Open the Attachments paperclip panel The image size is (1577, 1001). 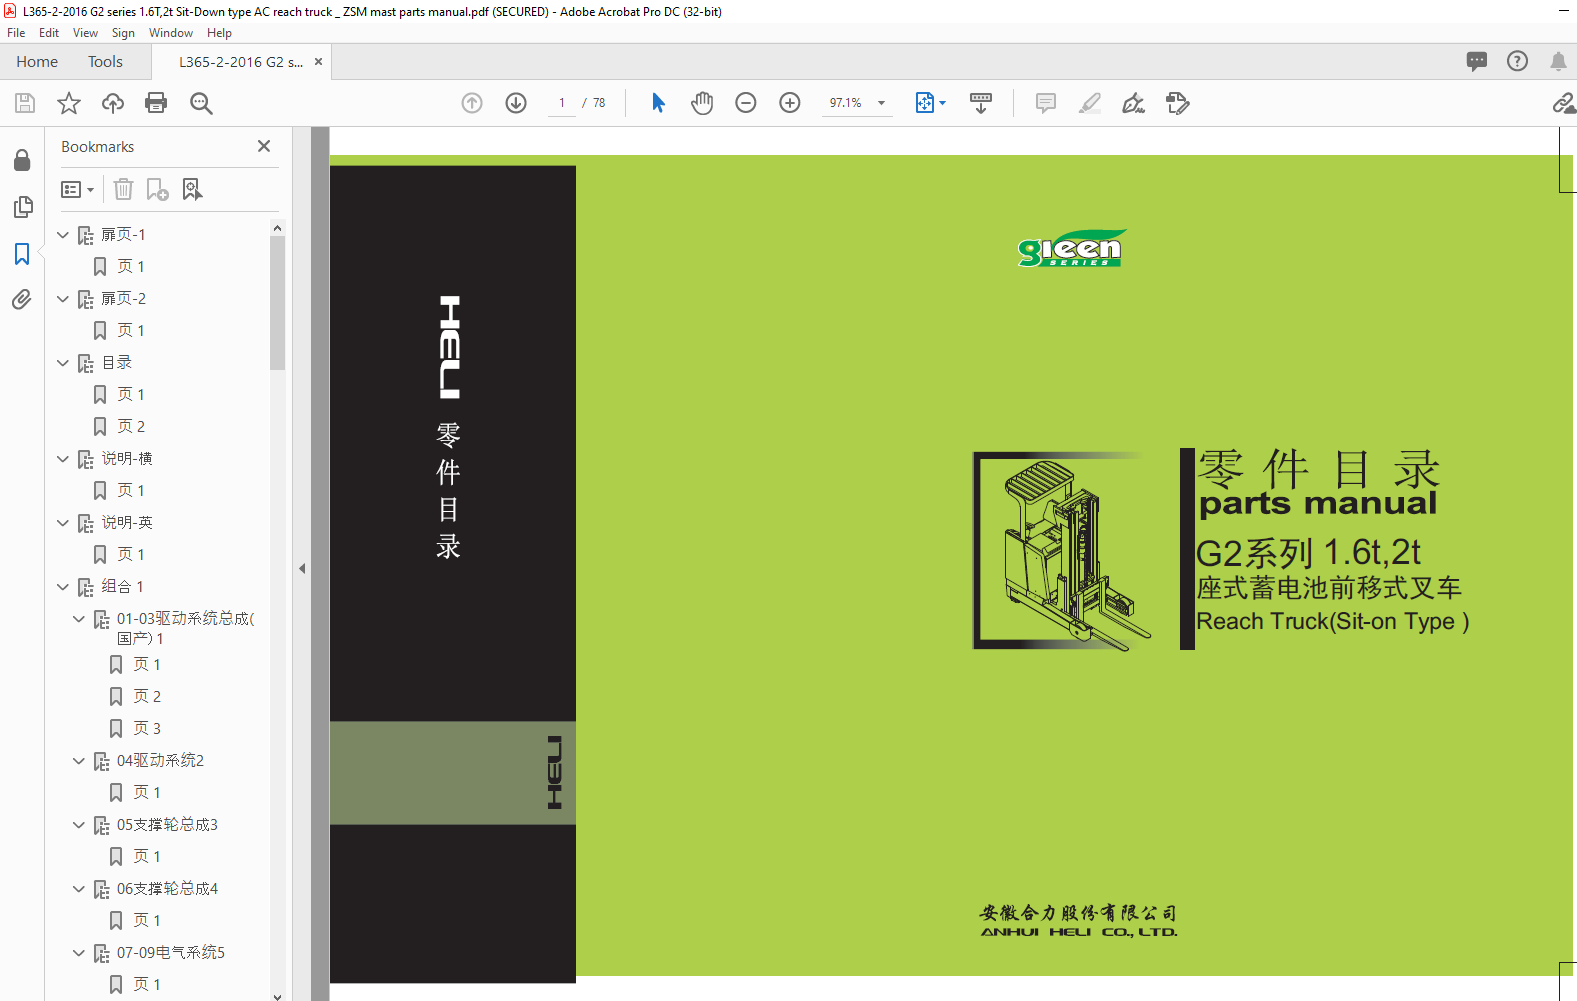(22, 299)
